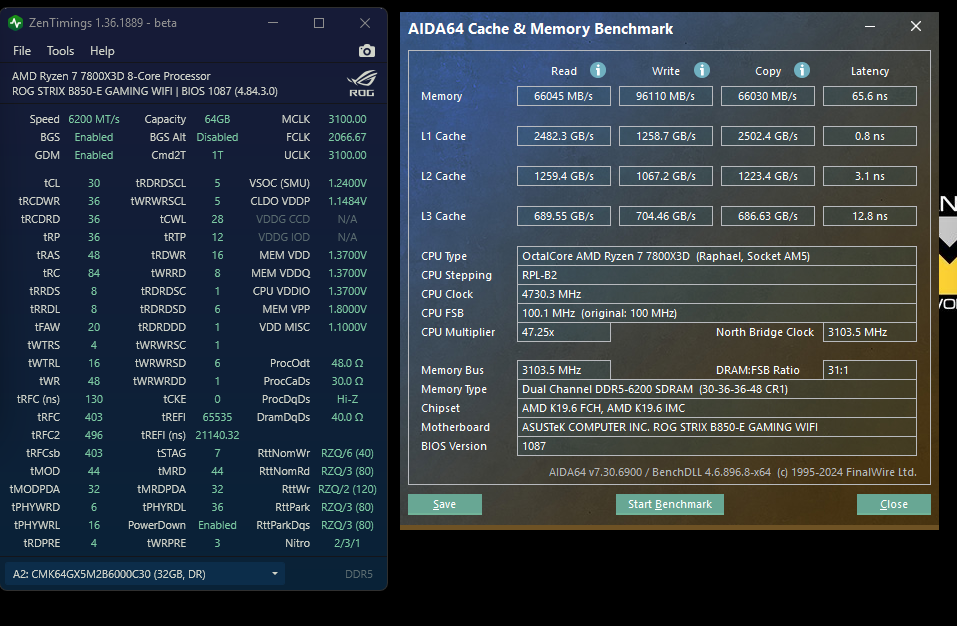Click the Memory Bus value 3103.5 MHz
Screen dimensions: 957x626
click(563, 370)
